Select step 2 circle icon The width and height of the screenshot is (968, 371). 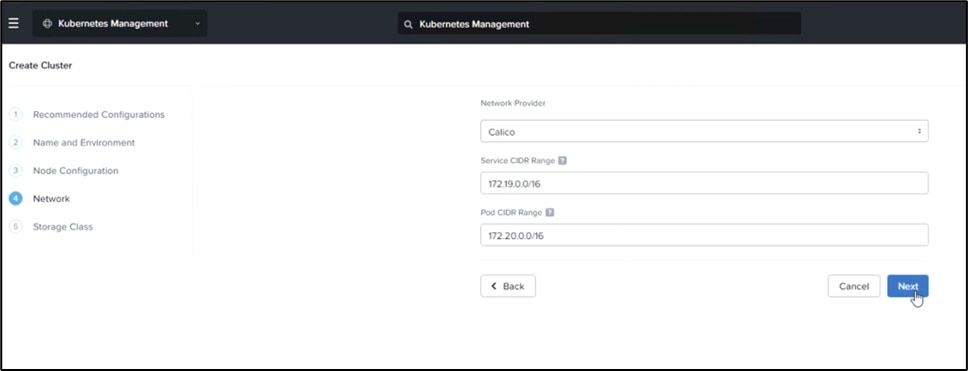pyautogui.click(x=16, y=143)
